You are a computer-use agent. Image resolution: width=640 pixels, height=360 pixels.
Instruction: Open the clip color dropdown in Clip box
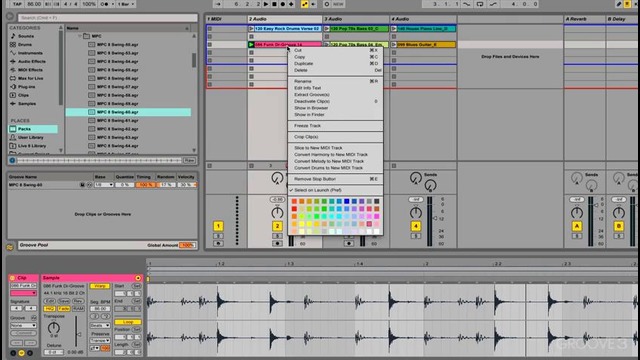pyautogui.click(x=23, y=293)
